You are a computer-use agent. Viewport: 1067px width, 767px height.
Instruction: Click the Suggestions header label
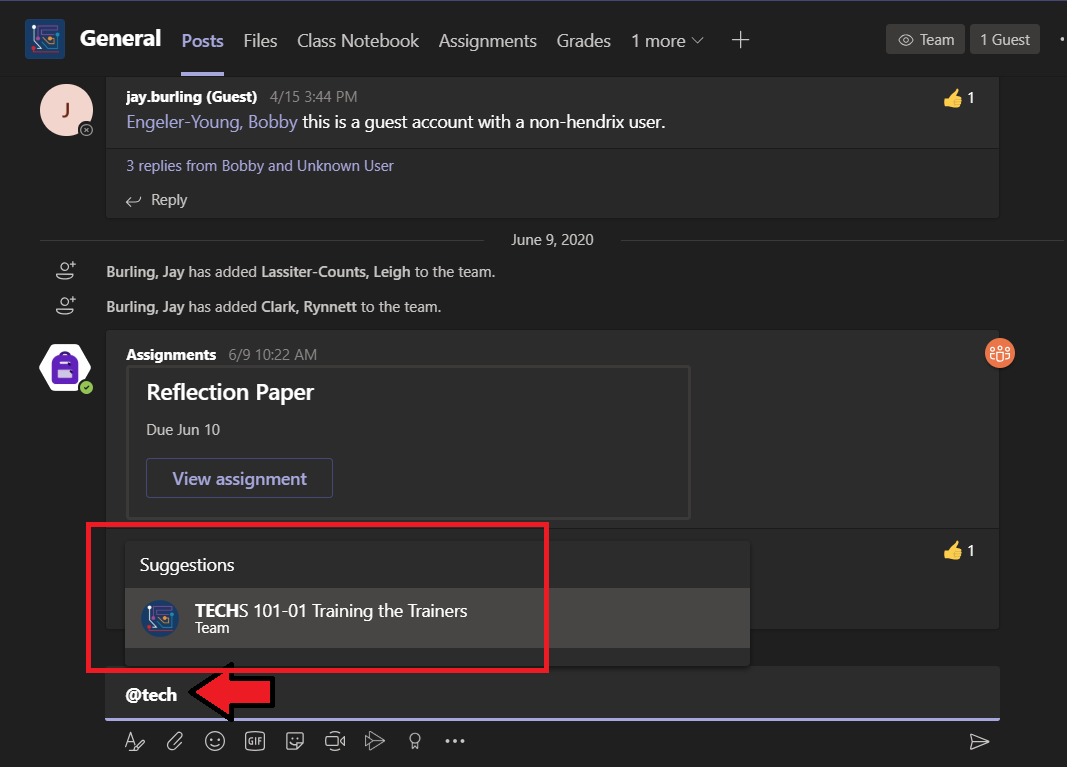click(187, 565)
